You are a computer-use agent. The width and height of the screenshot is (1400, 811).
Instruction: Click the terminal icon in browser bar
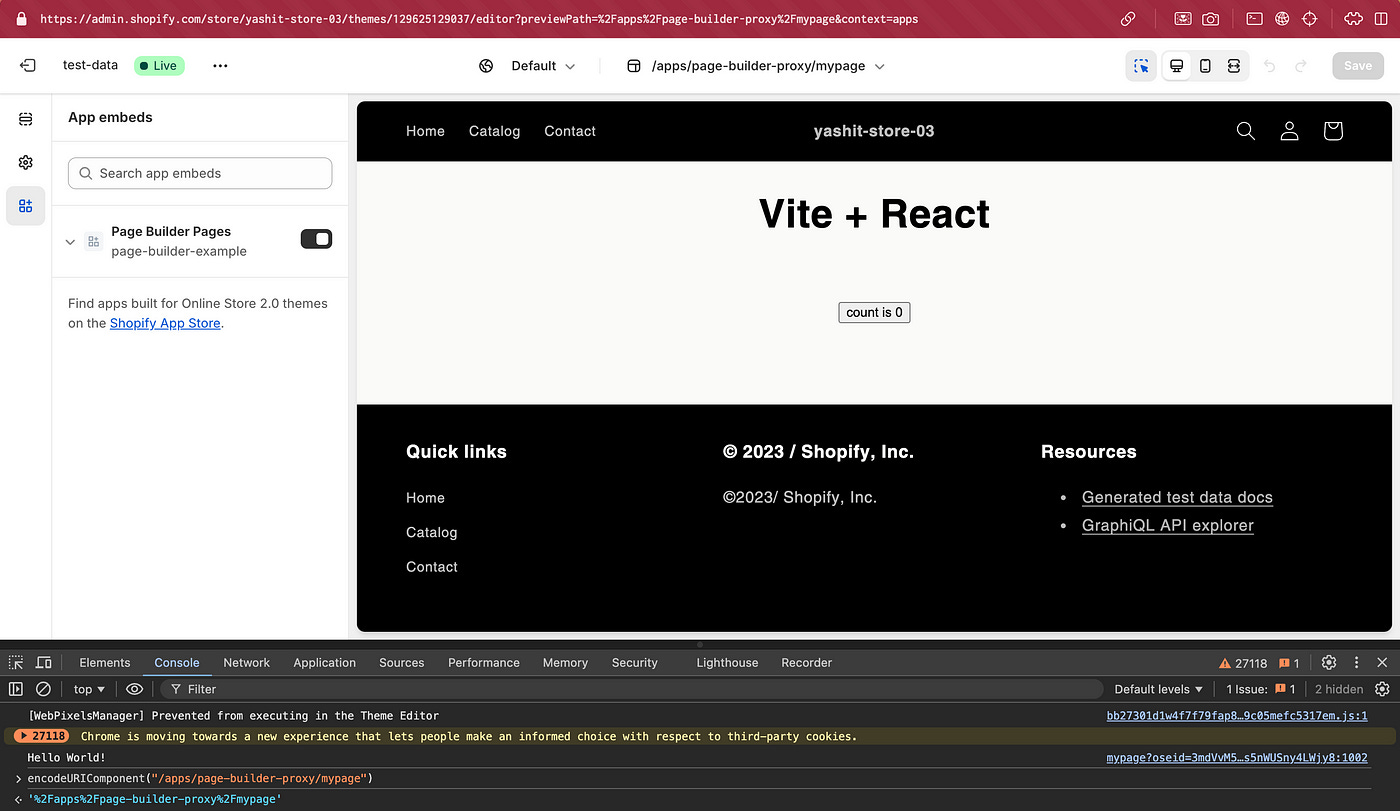click(x=1254, y=19)
